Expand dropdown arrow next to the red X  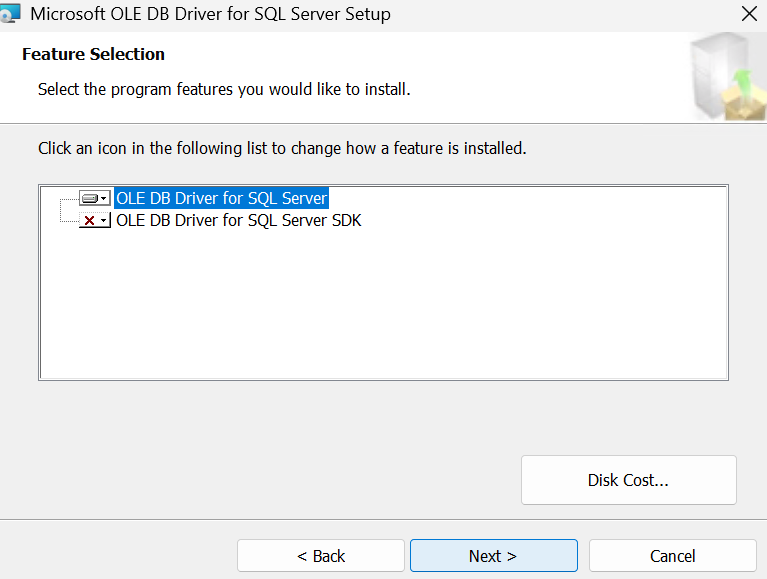pyautogui.click(x=104, y=221)
